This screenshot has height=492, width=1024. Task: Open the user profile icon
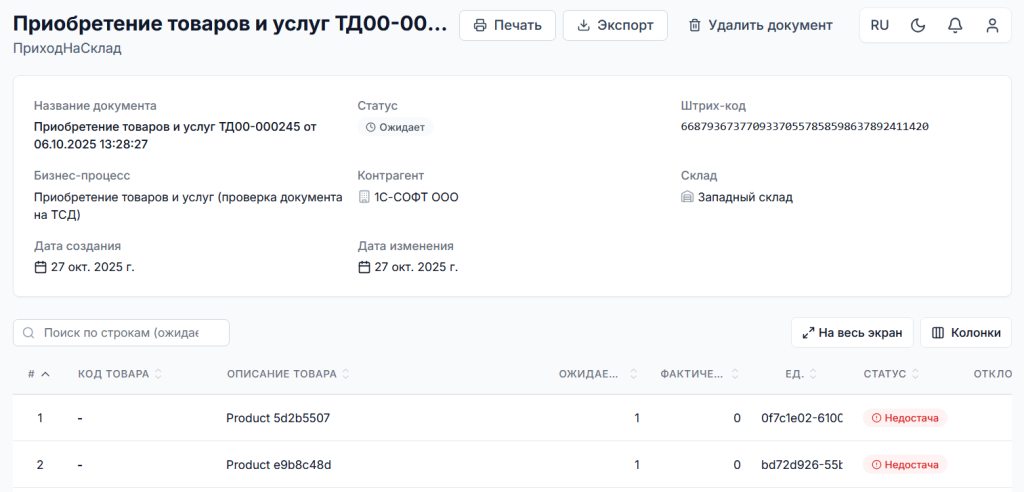coord(992,25)
